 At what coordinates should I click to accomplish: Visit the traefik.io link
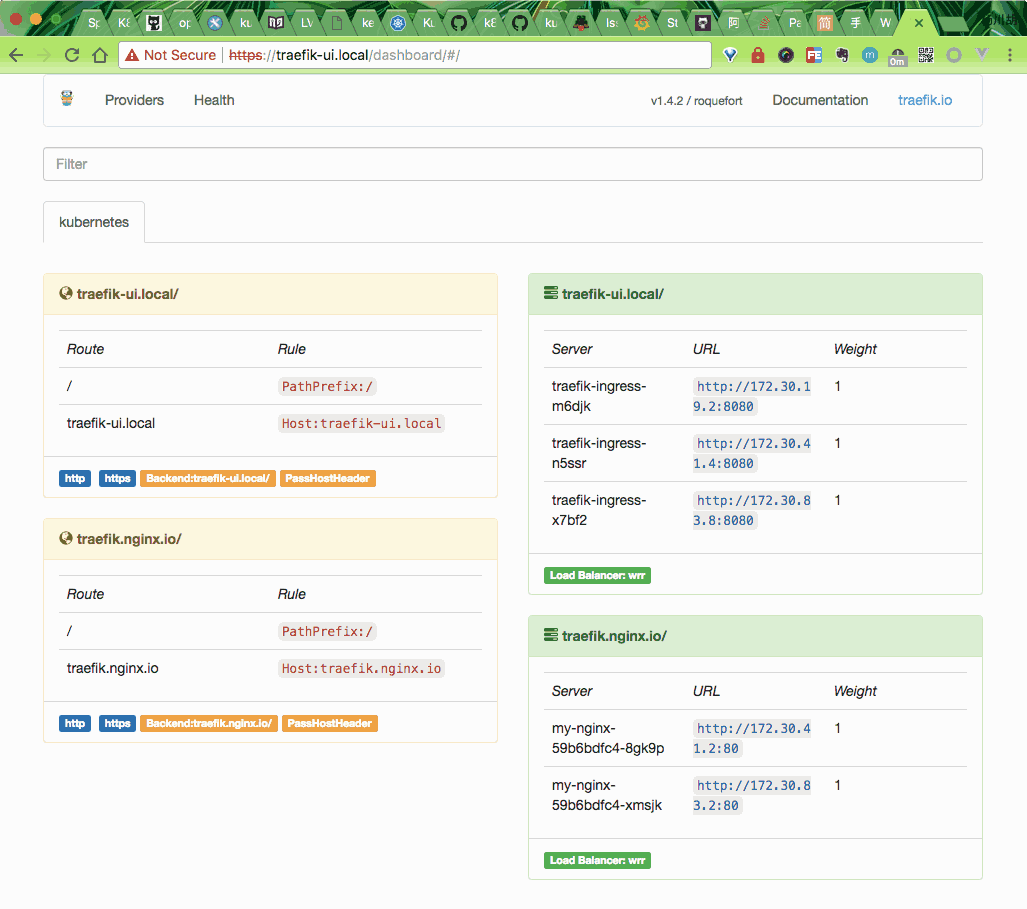click(925, 100)
